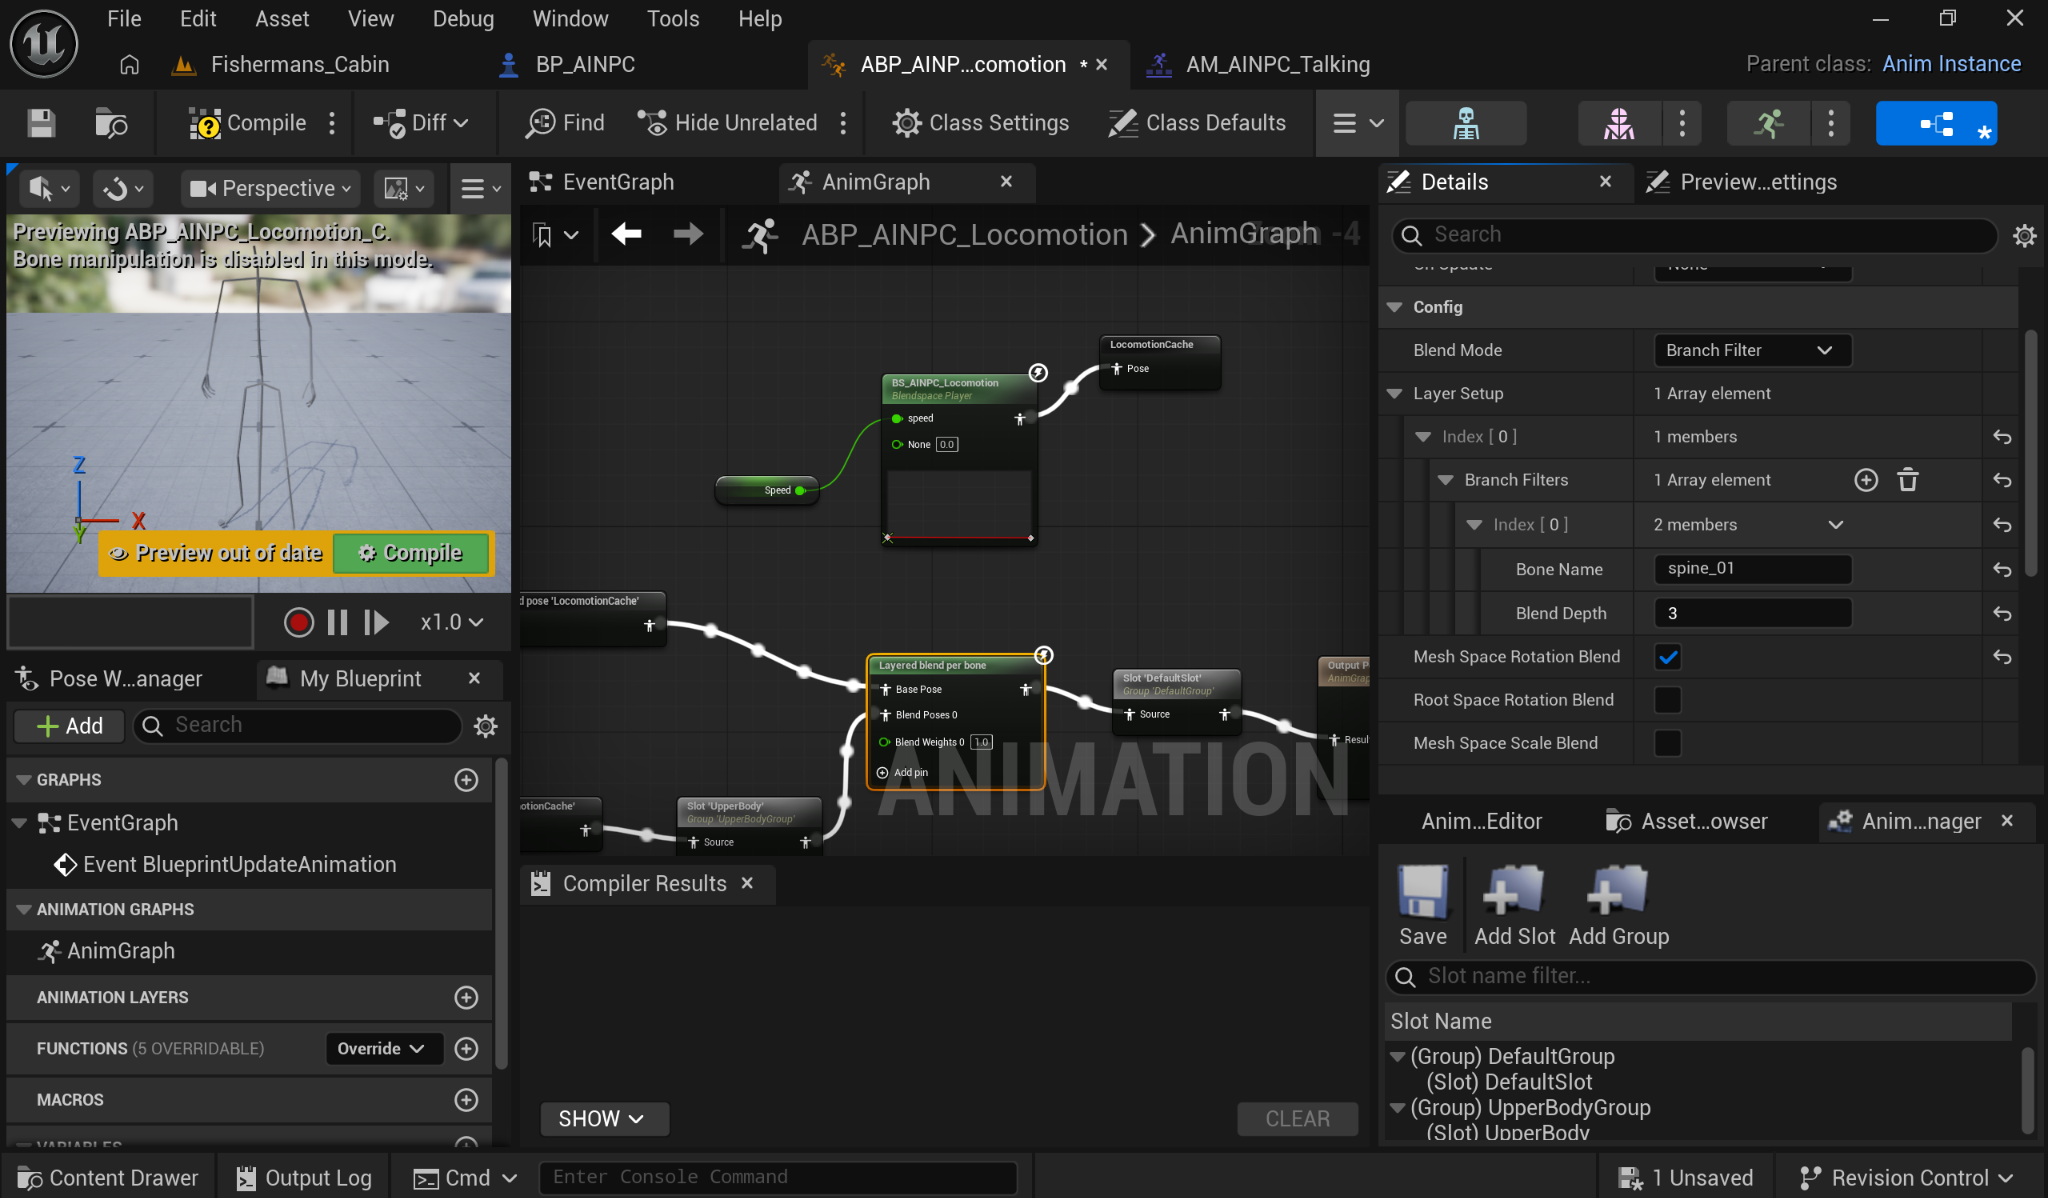Open My Blueprint settings gear
Screen dimensions: 2048x1198
[x=486, y=726]
